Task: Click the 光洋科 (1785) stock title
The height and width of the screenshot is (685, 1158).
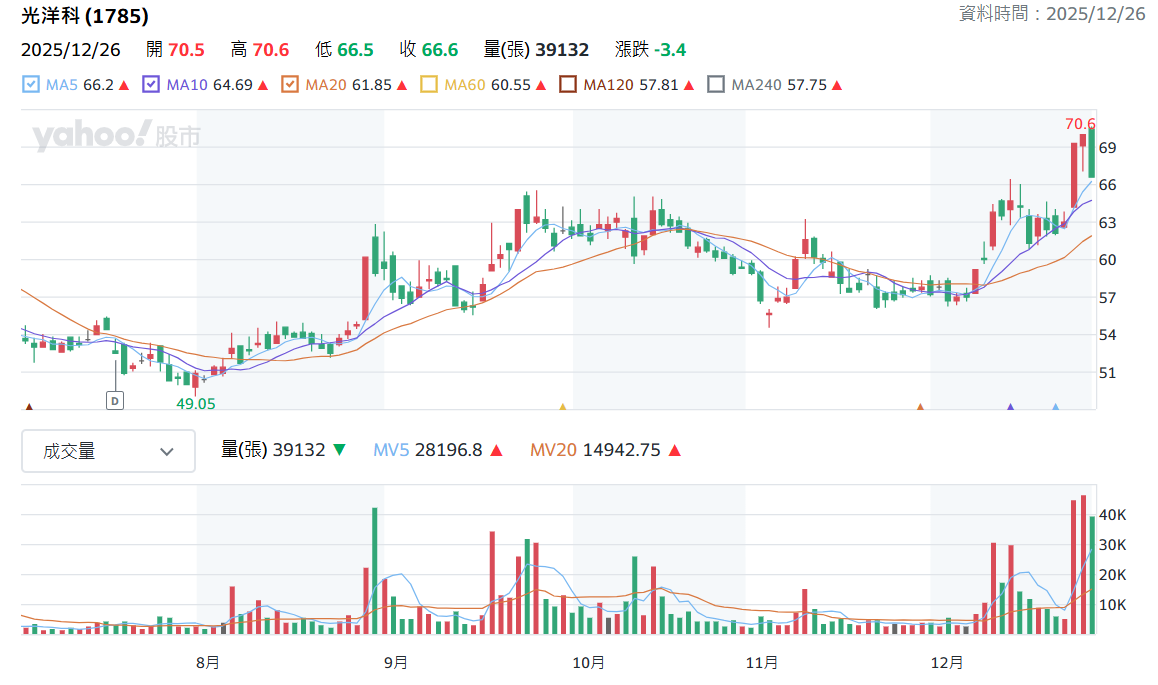Action: tap(85, 16)
